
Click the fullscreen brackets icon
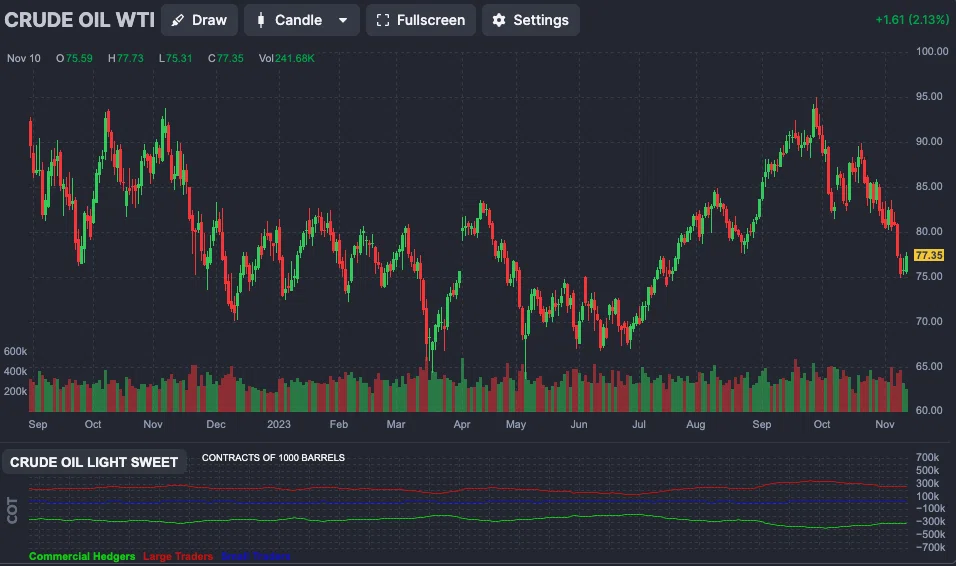pyautogui.click(x=383, y=20)
